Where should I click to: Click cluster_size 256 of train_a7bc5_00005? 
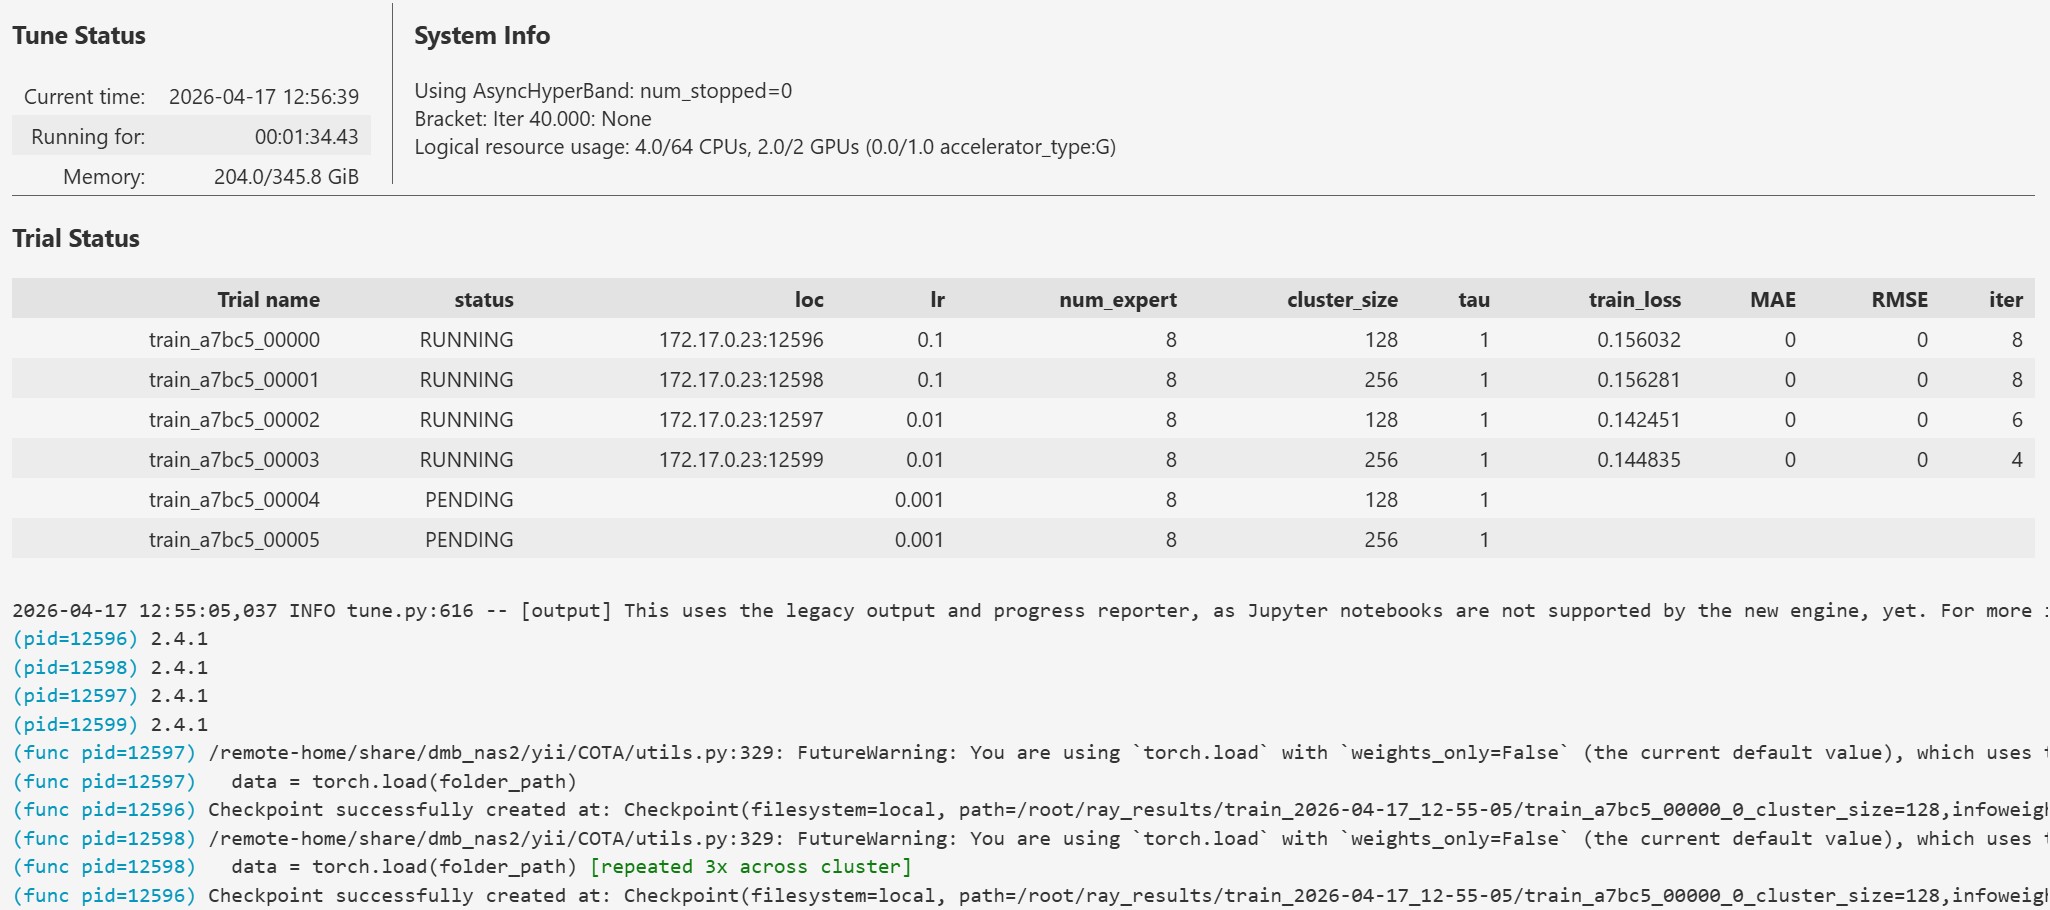tap(1381, 540)
